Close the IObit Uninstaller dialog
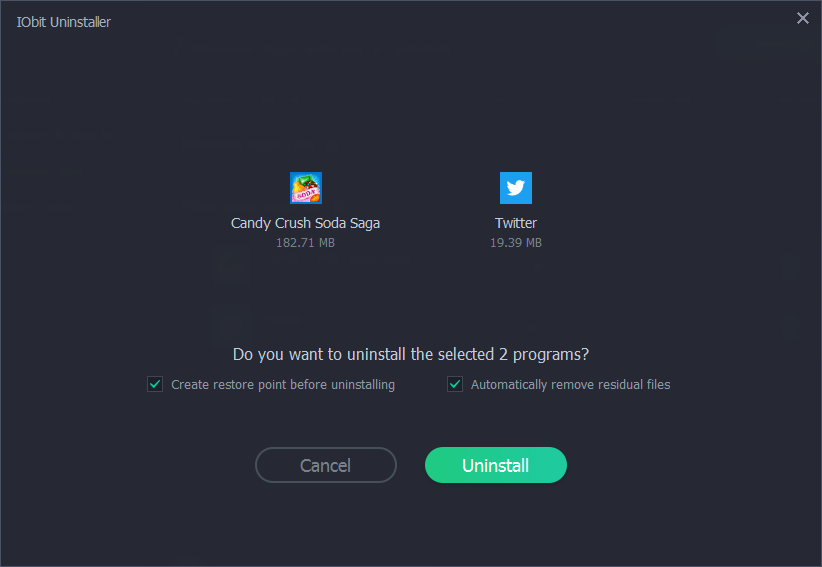Viewport: 822px width, 567px height. click(x=802, y=18)
